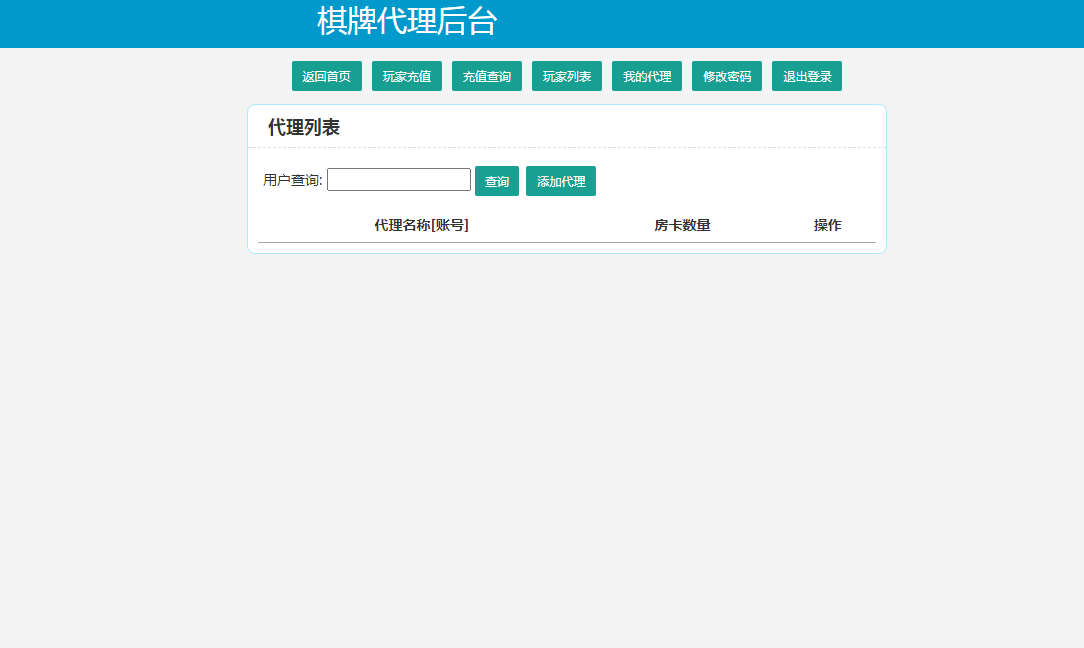Screen dimensions: 1084x648
Task: Open the 玩家充值 player recharge page
Action: (x=406, y=75)
